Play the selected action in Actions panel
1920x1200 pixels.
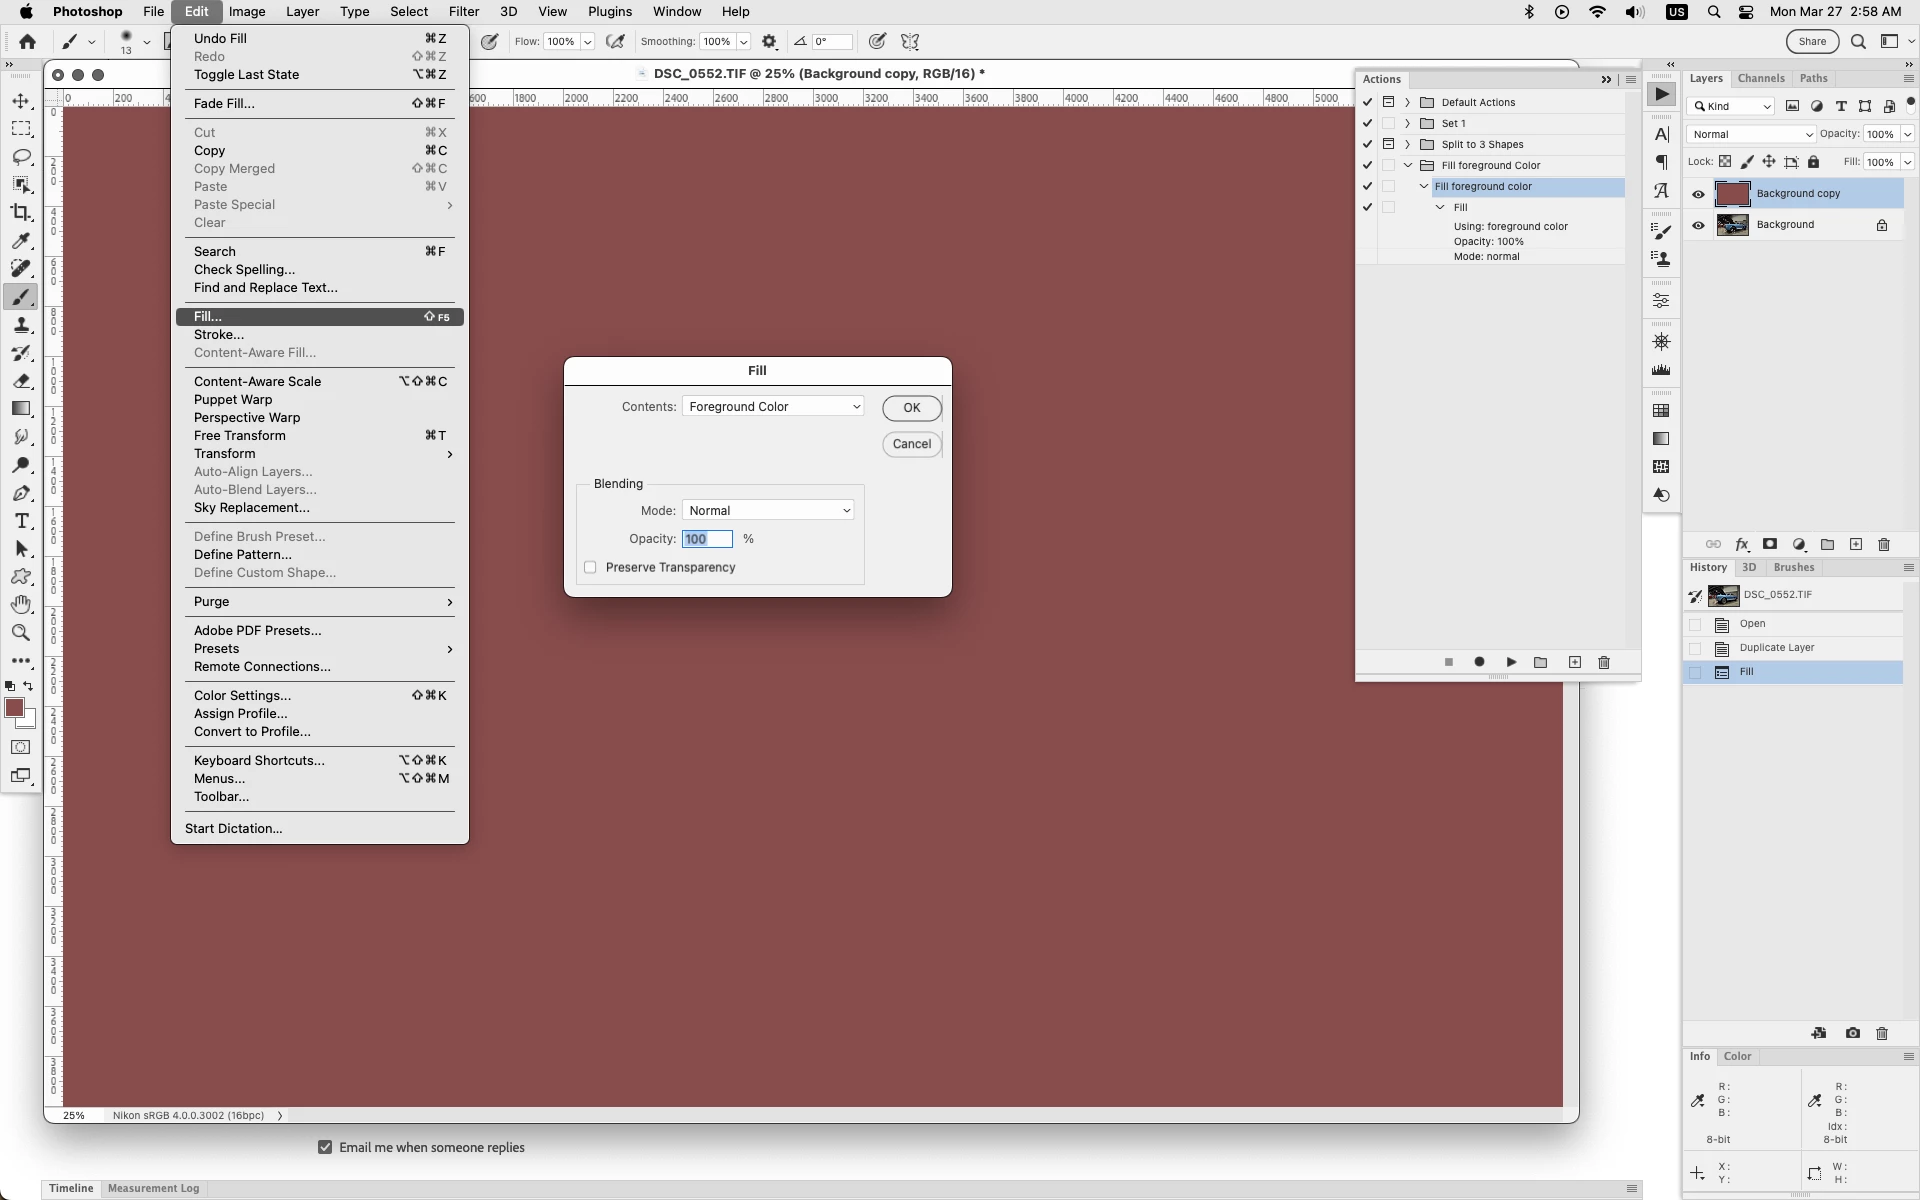pyautogui.click(x=1511, y=662)
